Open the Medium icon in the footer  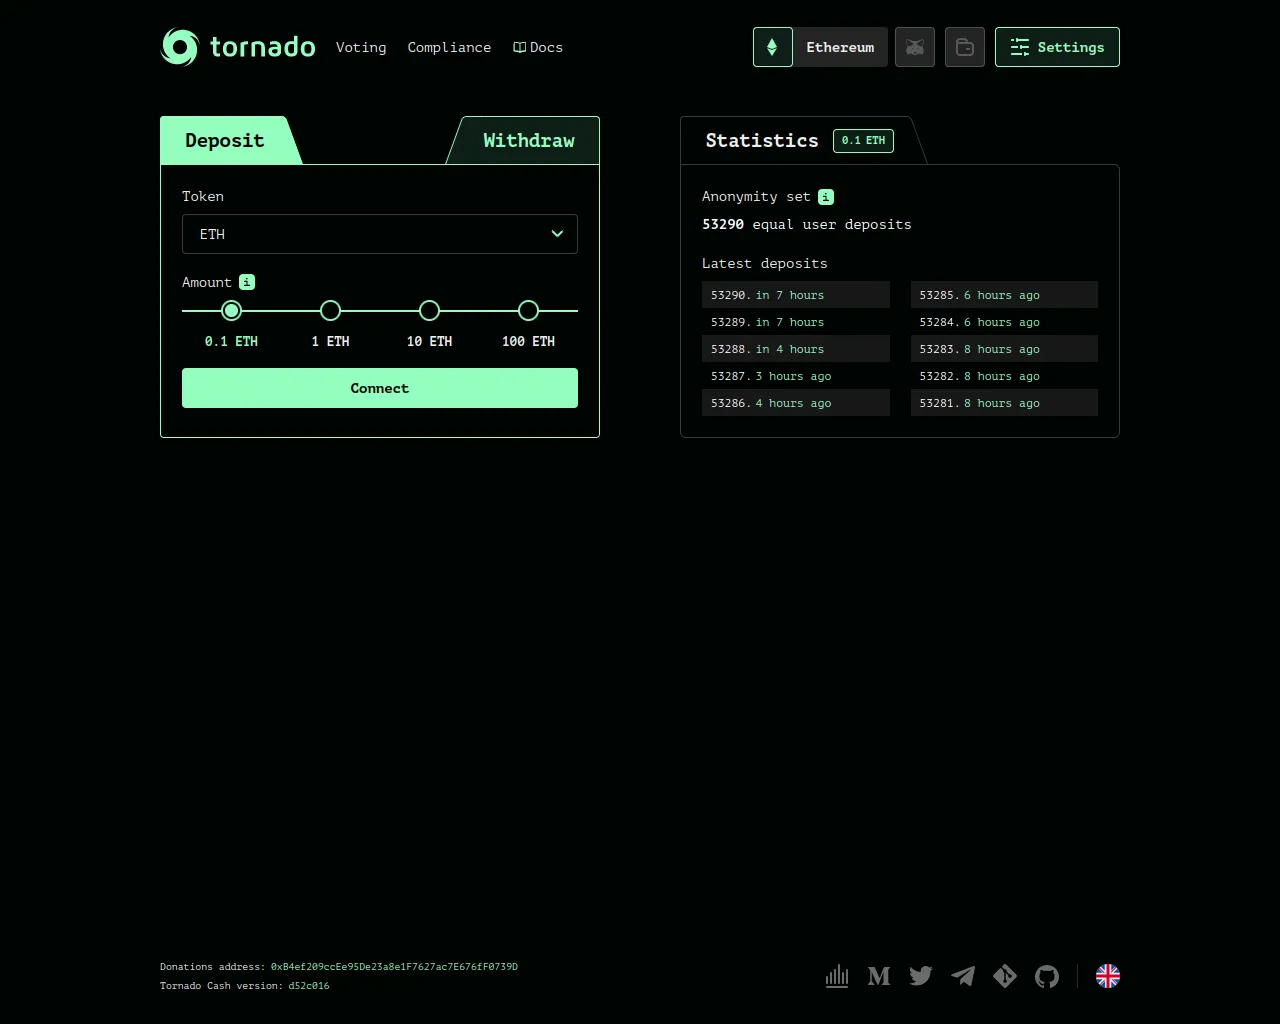tap(879, 976)
